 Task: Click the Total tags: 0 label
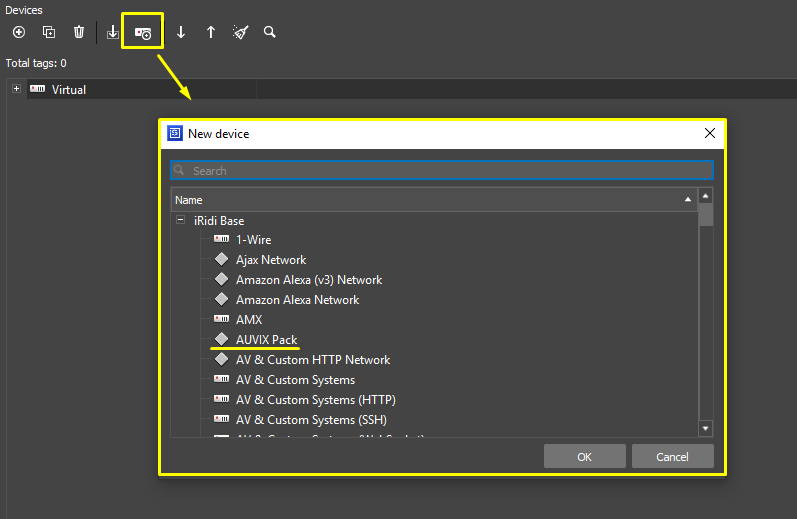coord(36,63)
